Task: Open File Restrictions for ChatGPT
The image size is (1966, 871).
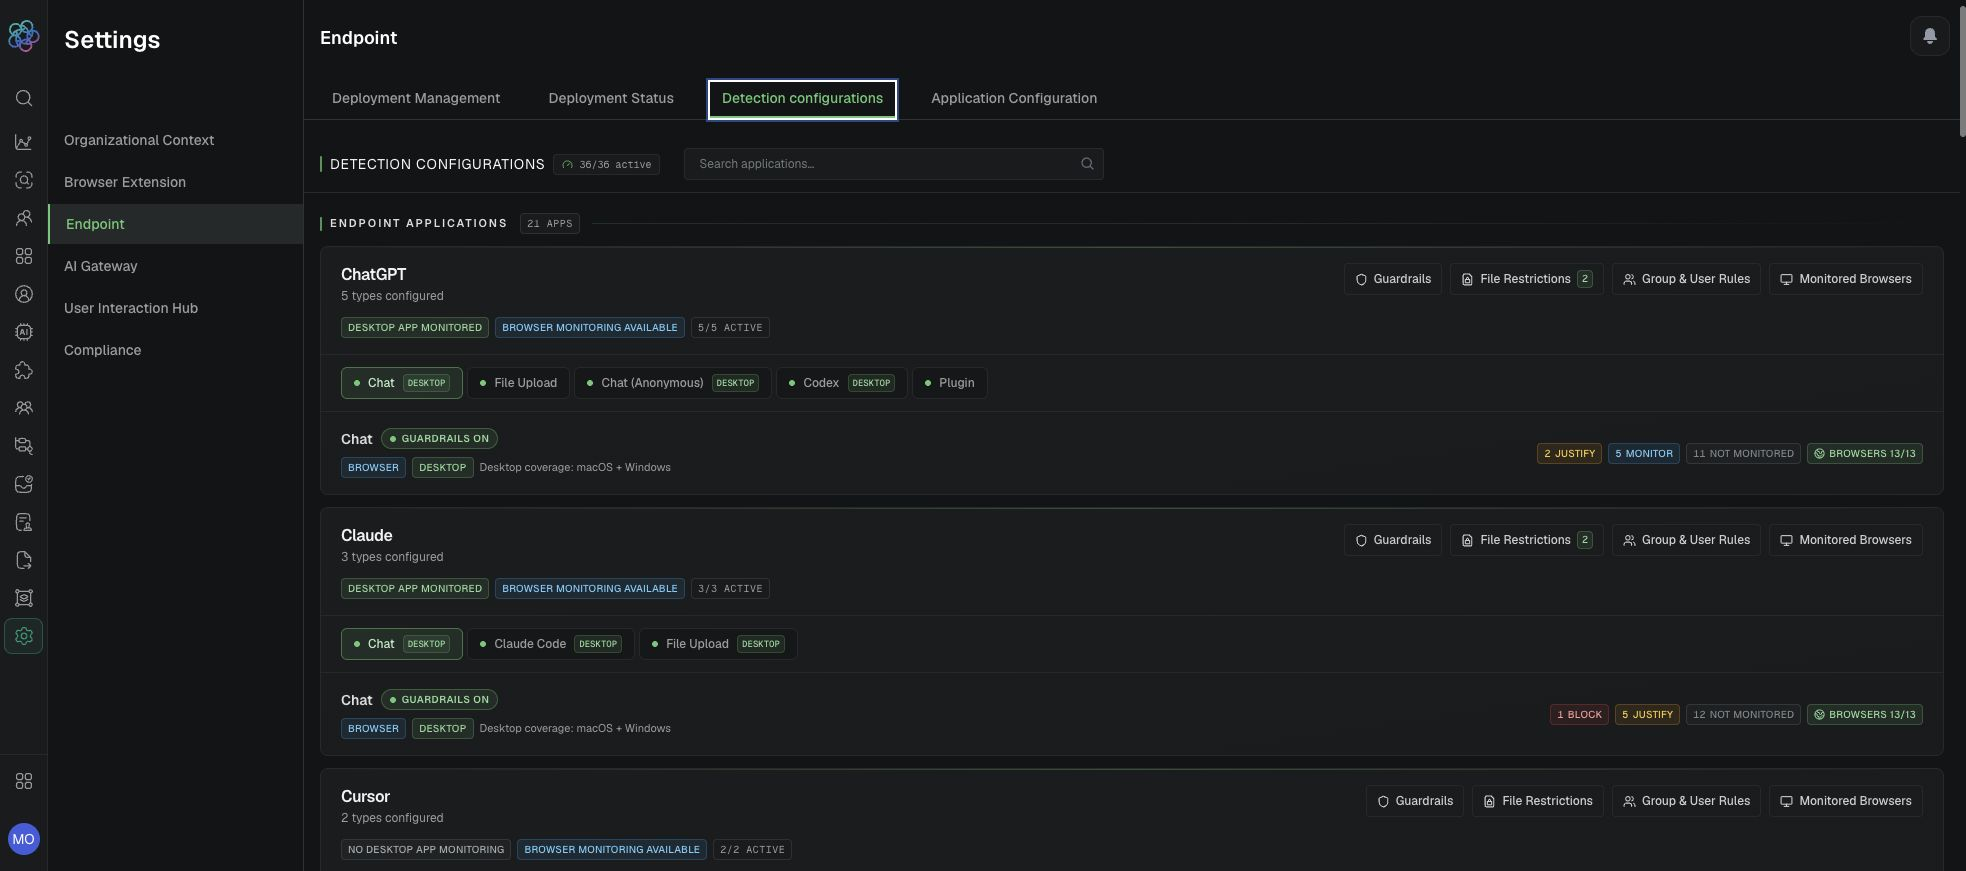Action: 1527,279
